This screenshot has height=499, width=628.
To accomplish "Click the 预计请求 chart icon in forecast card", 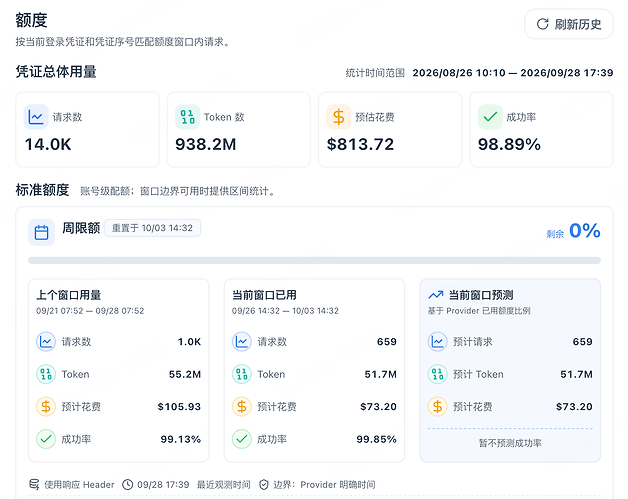I will pyautogui.click(x=437, y=342).
